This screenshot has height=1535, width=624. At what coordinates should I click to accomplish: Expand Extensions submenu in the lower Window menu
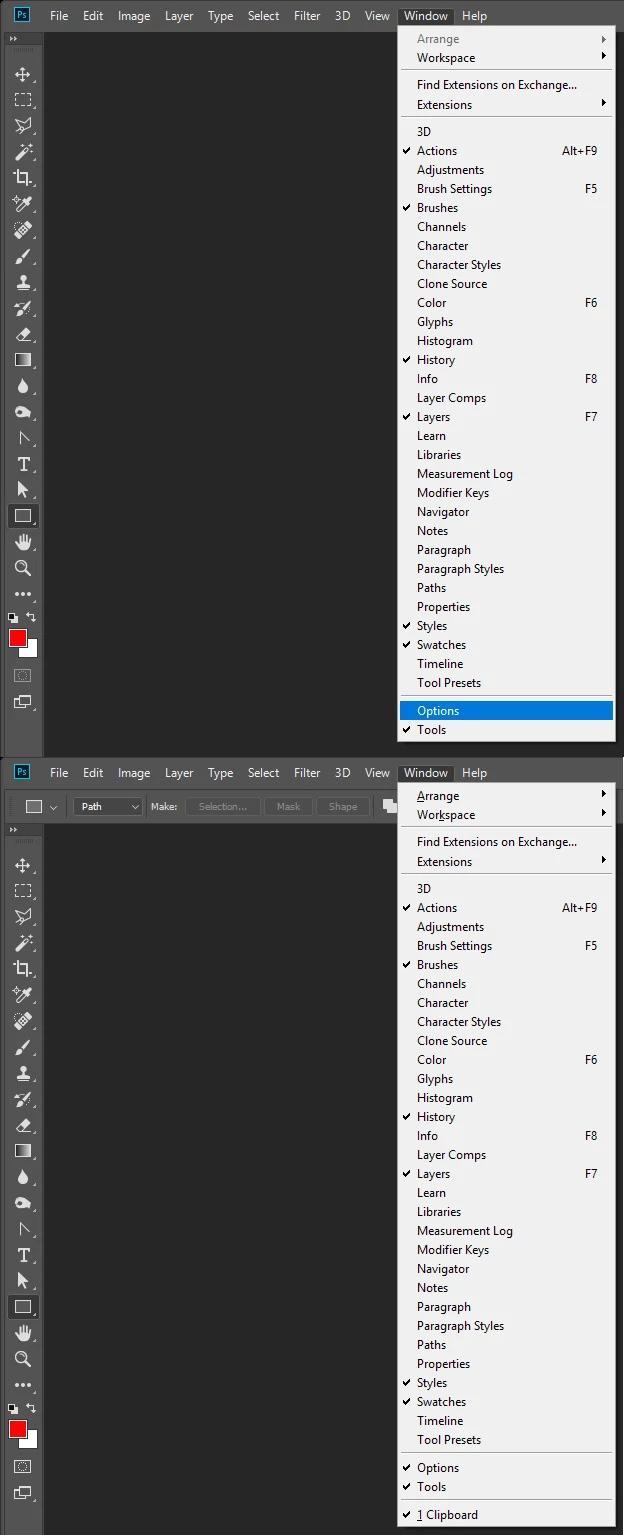click(507, 862)
